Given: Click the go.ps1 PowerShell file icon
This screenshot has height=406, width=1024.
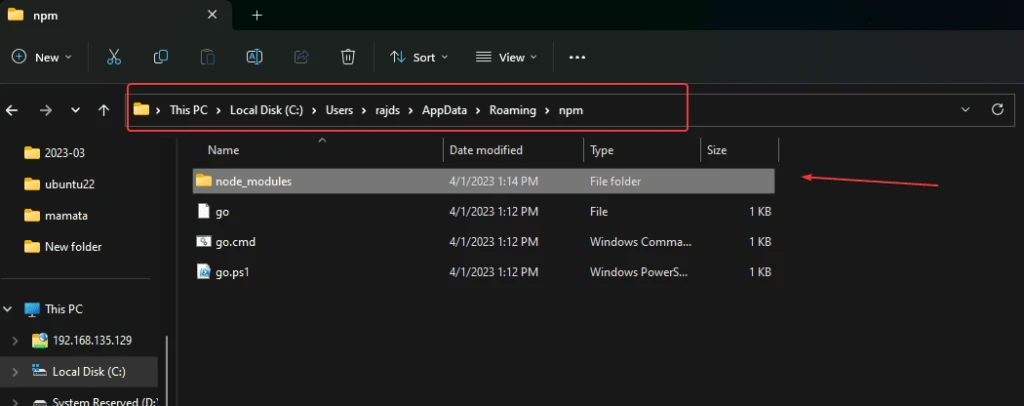Looking at the screenshot, I should click(x=204, y=272).
